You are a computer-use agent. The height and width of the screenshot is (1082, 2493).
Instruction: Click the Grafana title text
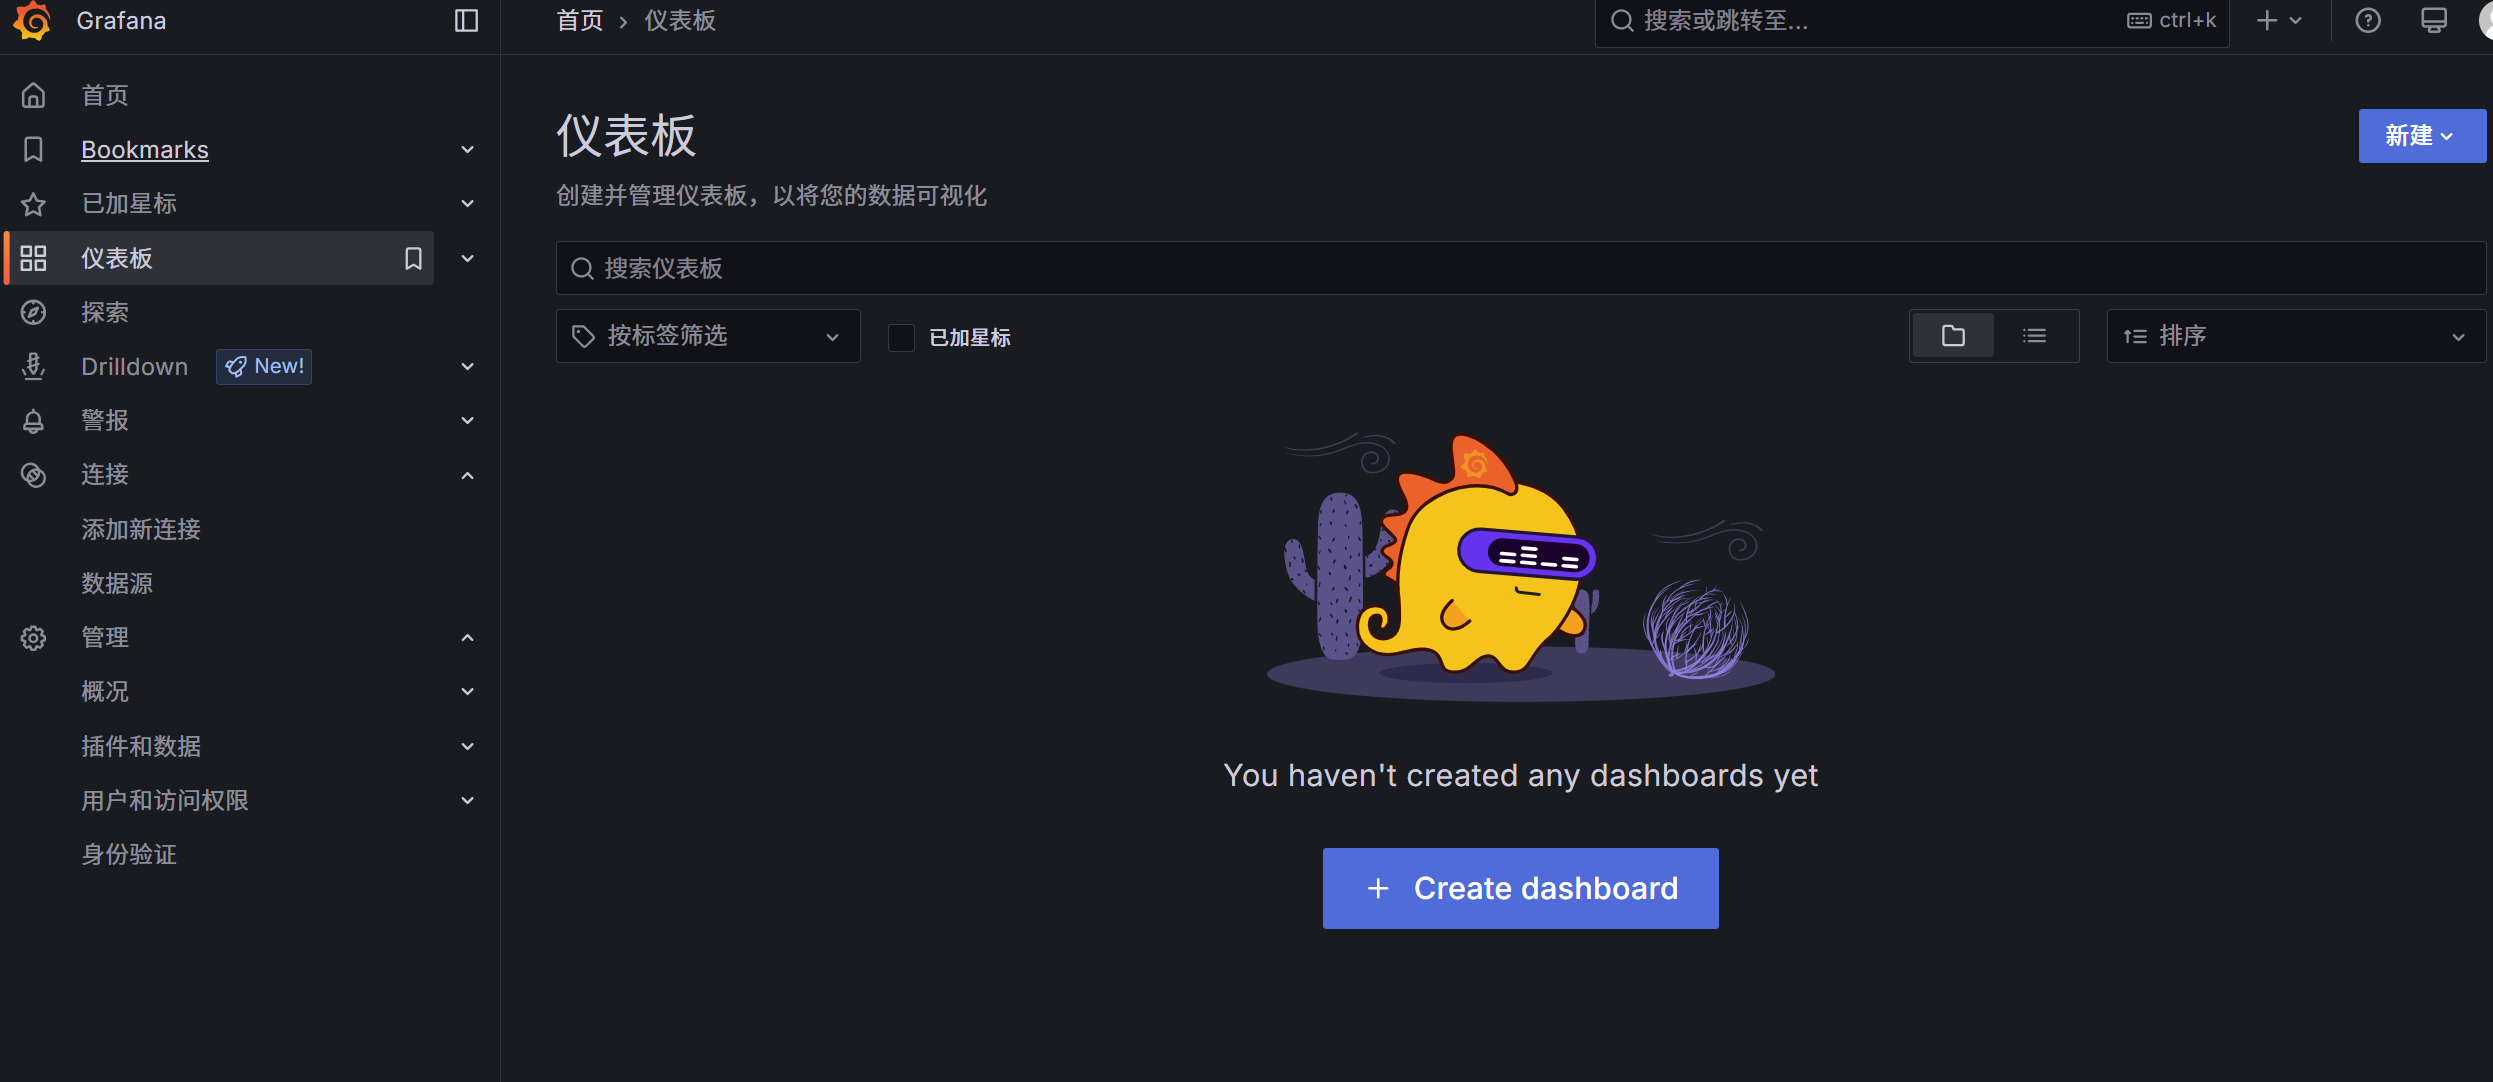click(x=121, y=20)
